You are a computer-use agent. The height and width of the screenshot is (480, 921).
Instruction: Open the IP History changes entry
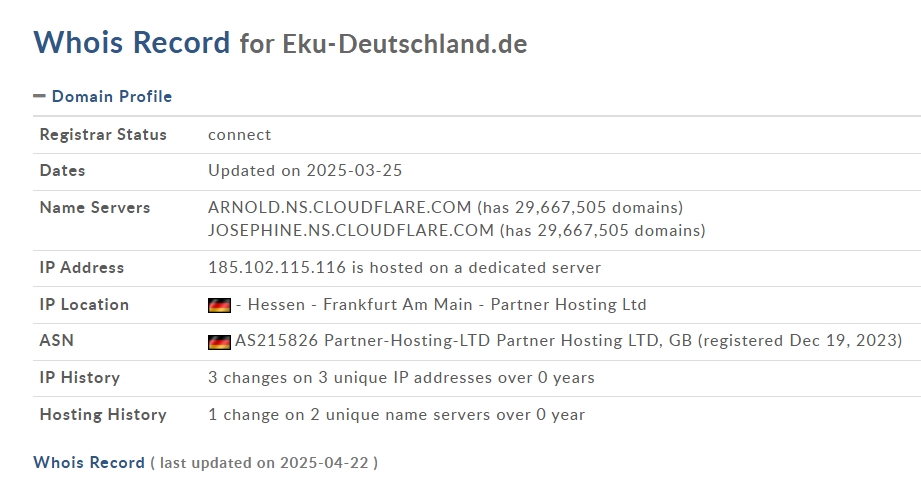tap(401, 378)
